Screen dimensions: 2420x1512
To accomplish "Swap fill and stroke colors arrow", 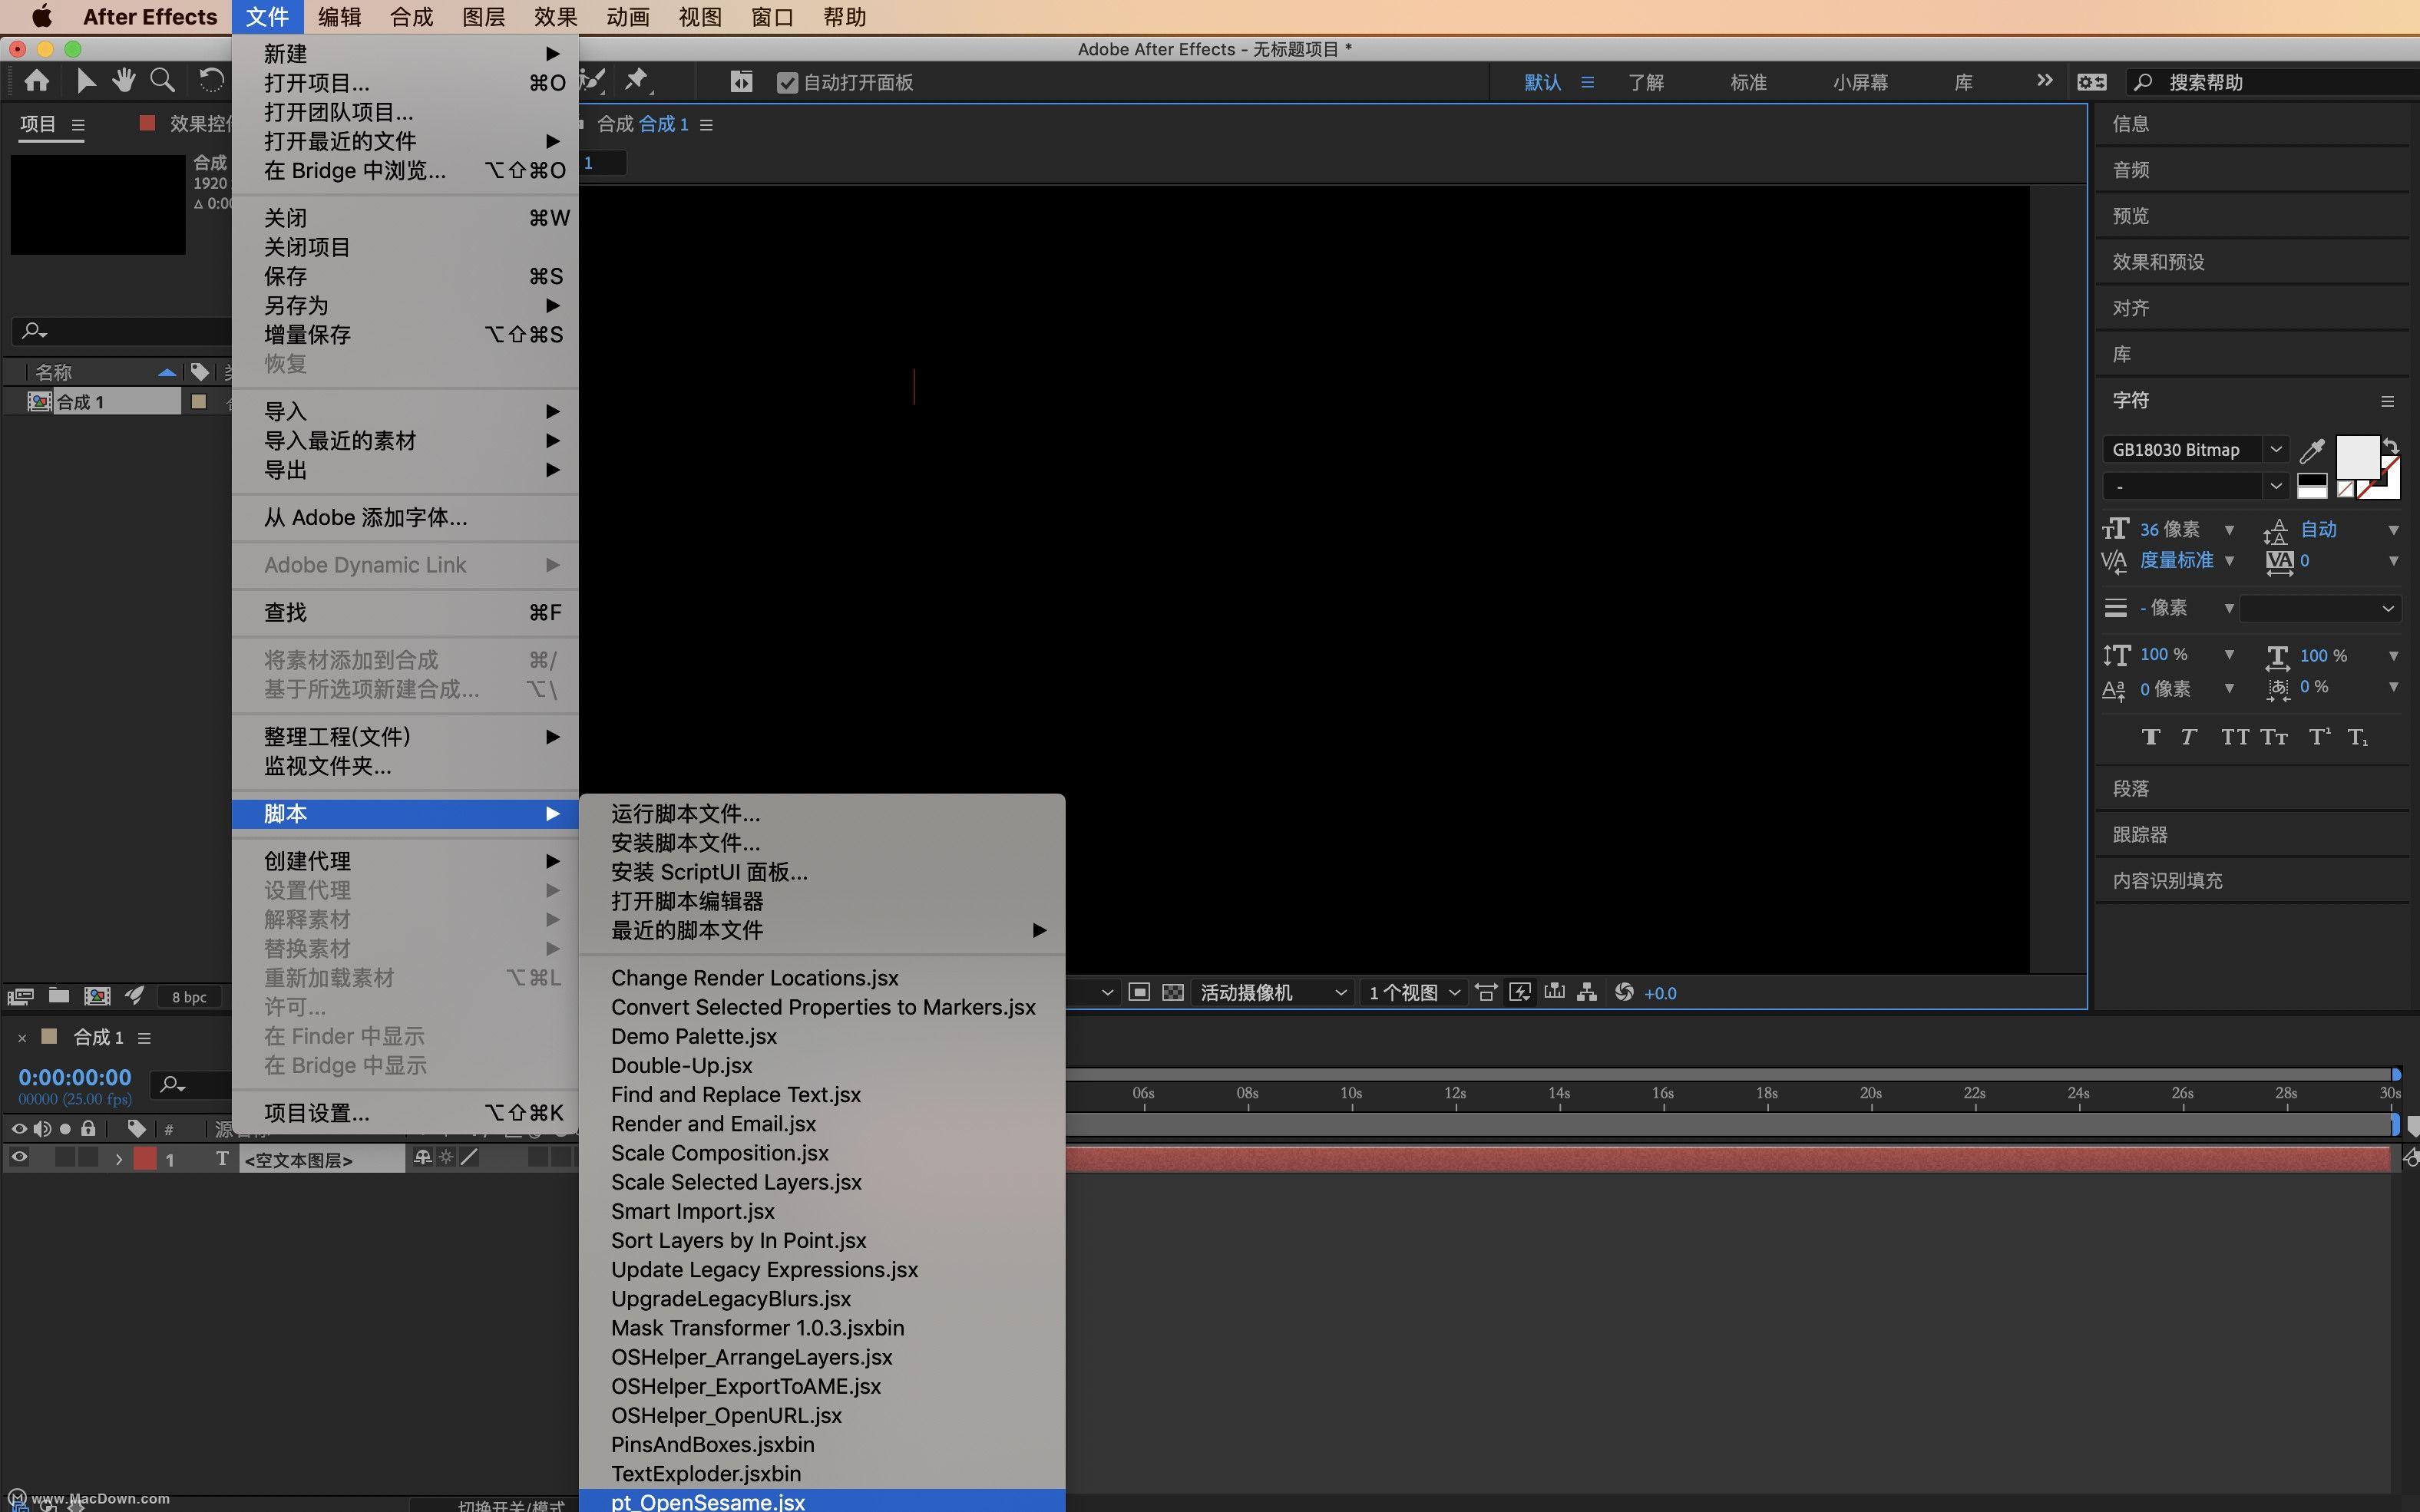I will pyautogui.click(x=2390, y=445).
